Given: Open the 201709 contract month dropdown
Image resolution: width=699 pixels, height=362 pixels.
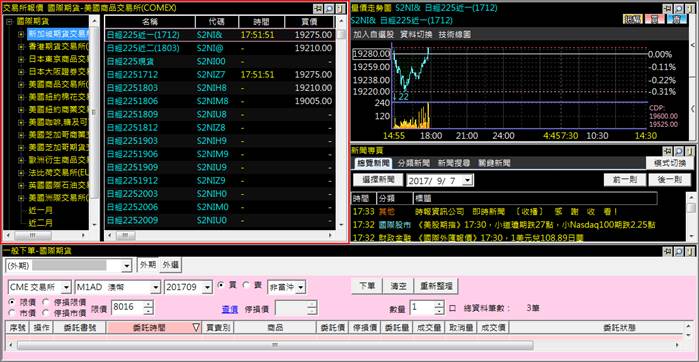Looking at the screenshot, I should [x=207, y=288].
